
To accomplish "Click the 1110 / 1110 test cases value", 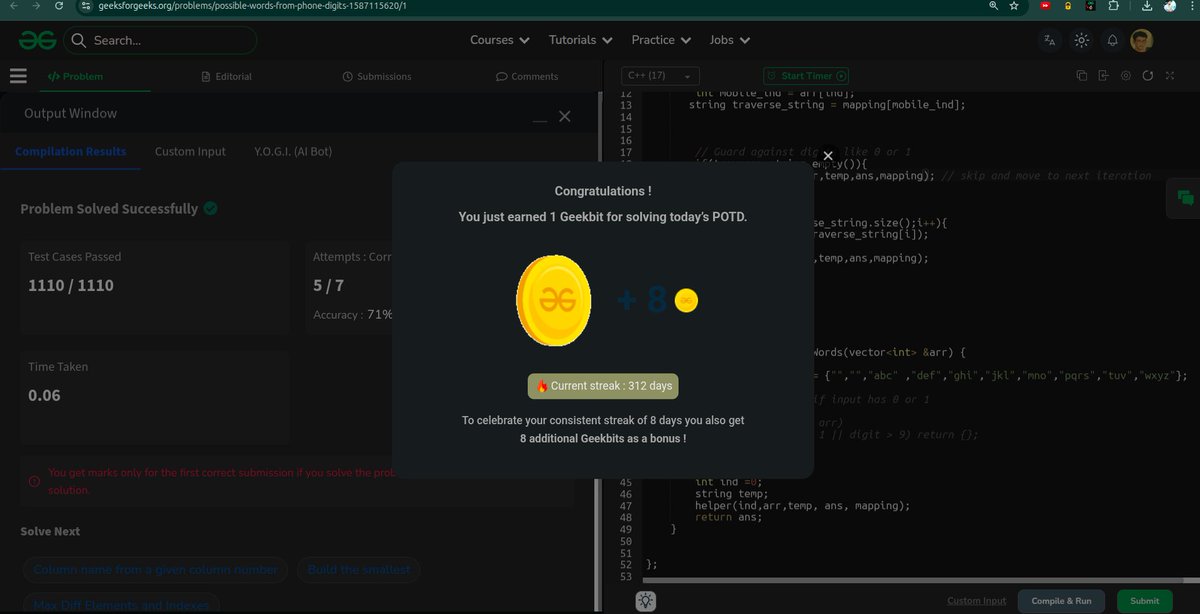I will (x=71, y=286).
